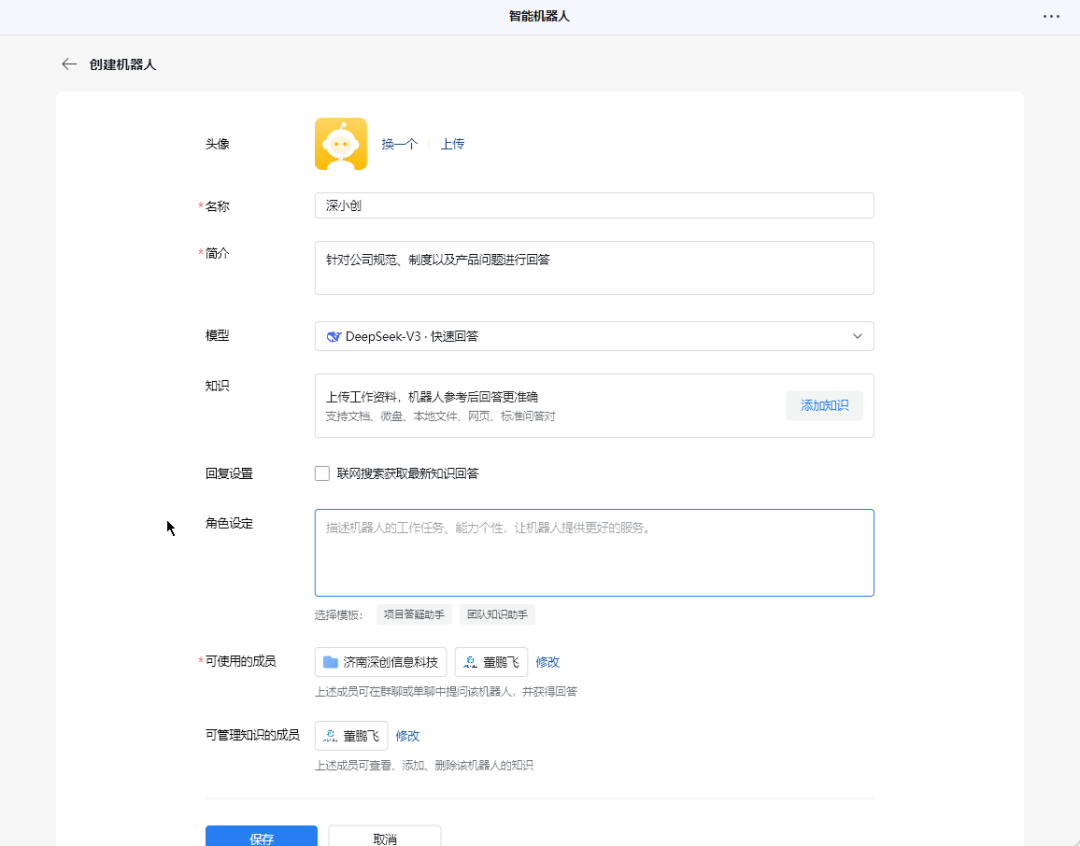The height and width of the screenshot is (846, 1080).
Task: Click the 名称 input field with 深小创
Action: pos(593,205)
